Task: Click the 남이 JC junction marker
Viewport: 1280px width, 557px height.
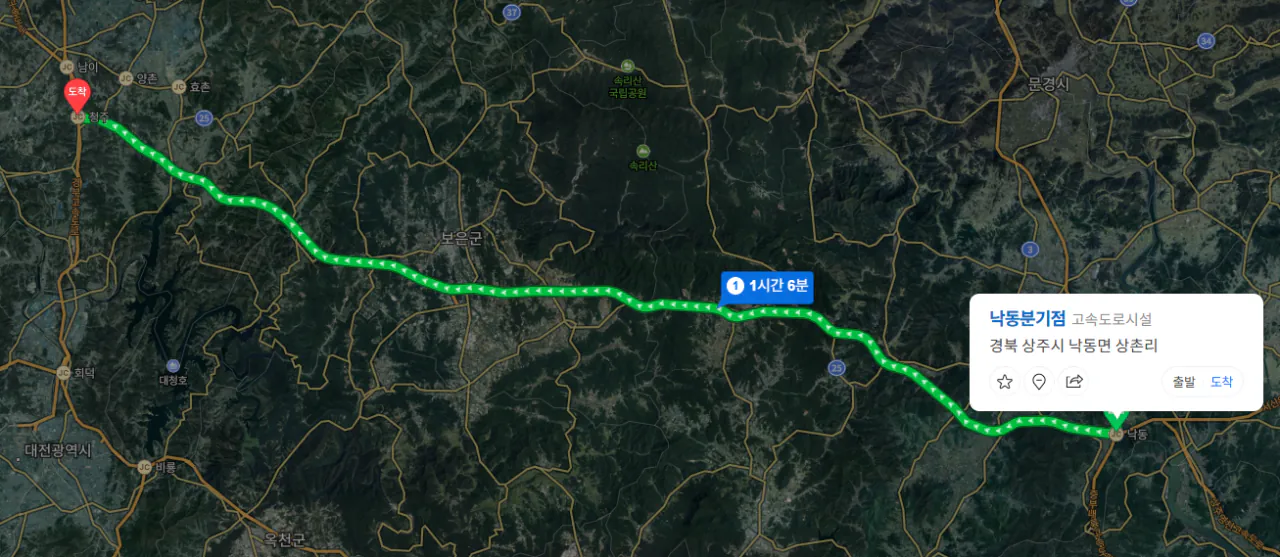Action: point(67,67)
